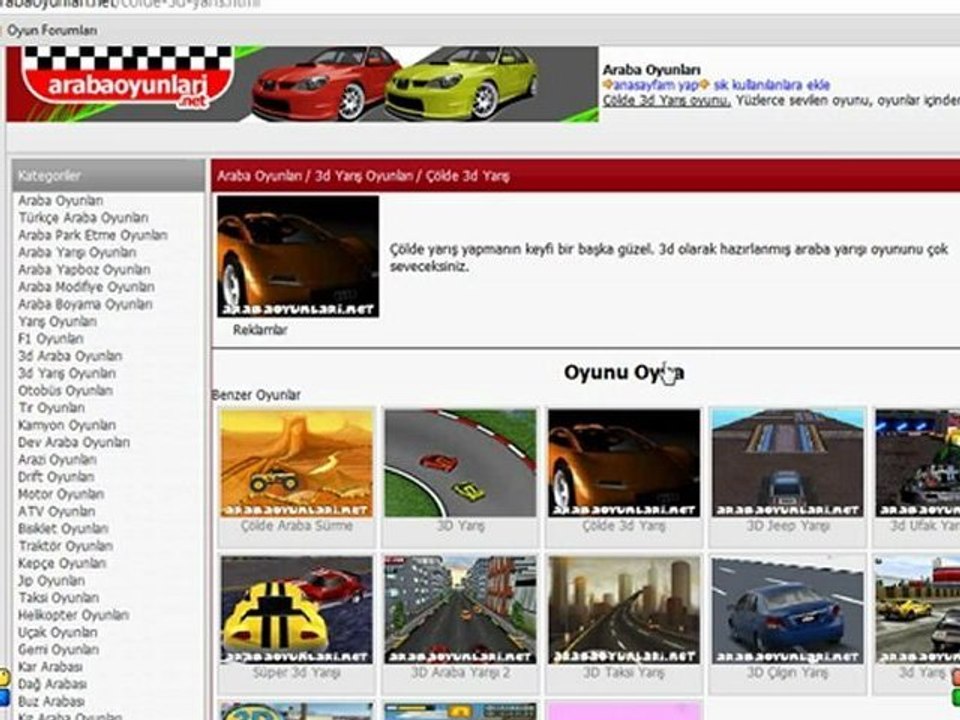Open Bisiklet Oyunları category
This screenshot has width=960, height=720.
pyautogui.click(x=63, y=528)
